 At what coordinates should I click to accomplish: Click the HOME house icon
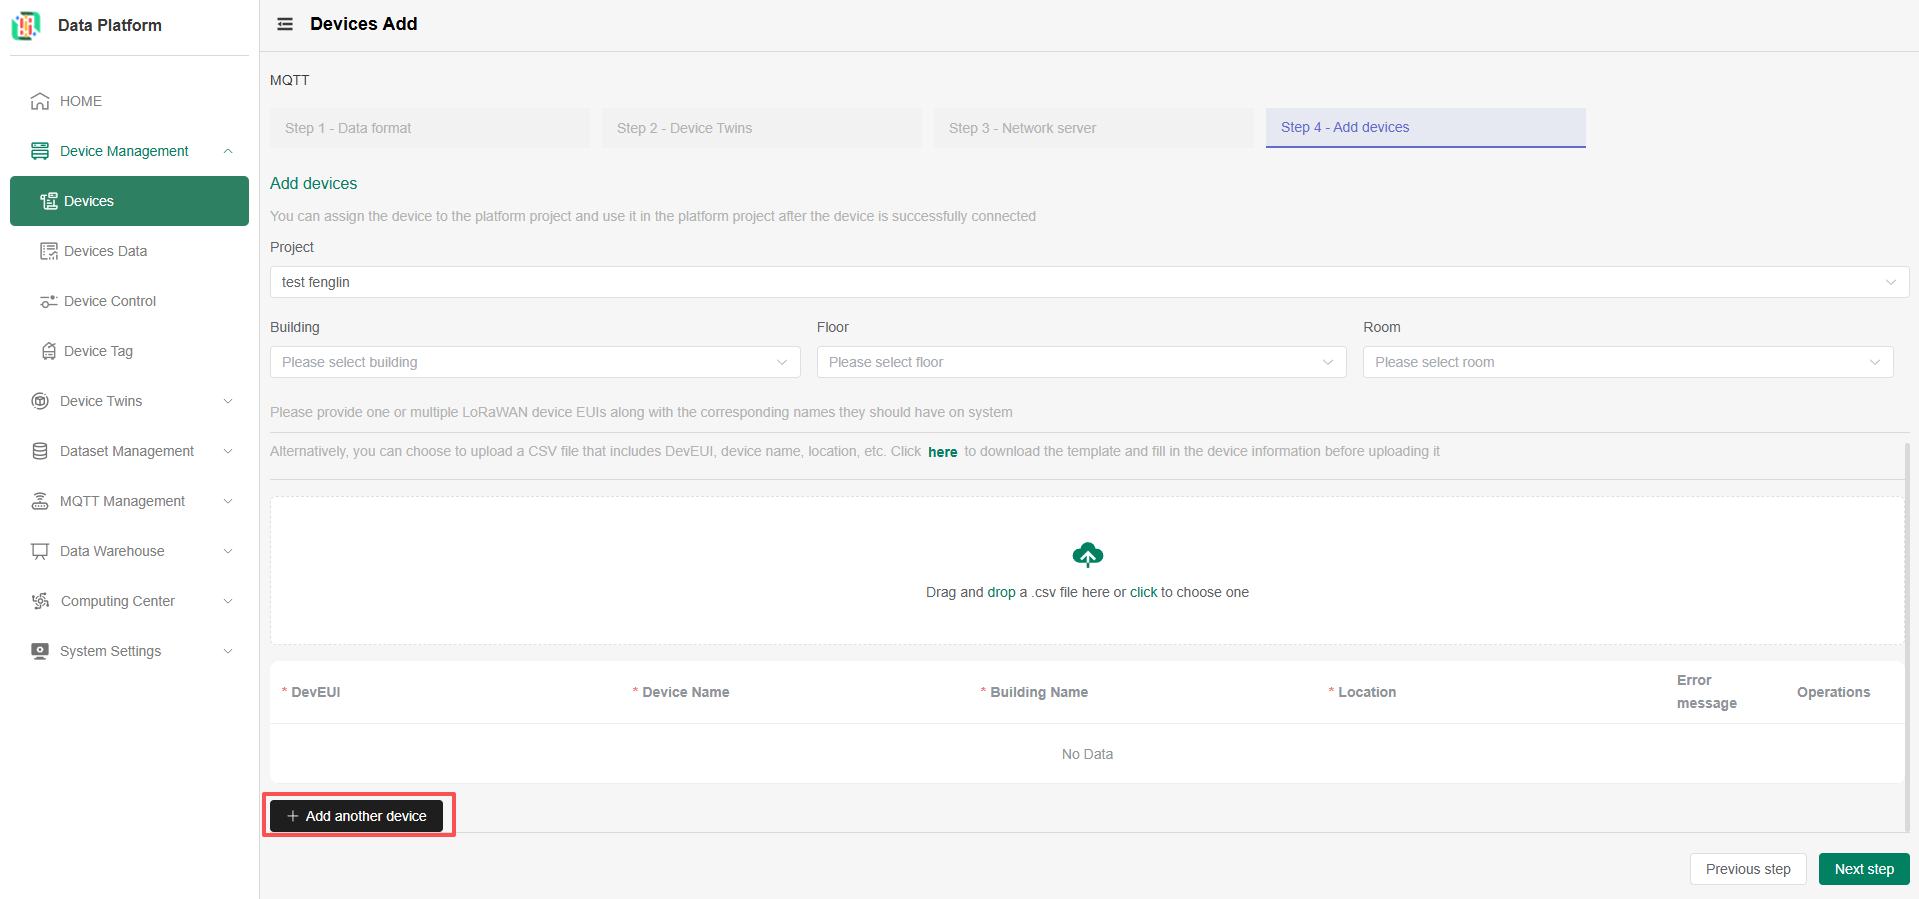pos(40,101)
